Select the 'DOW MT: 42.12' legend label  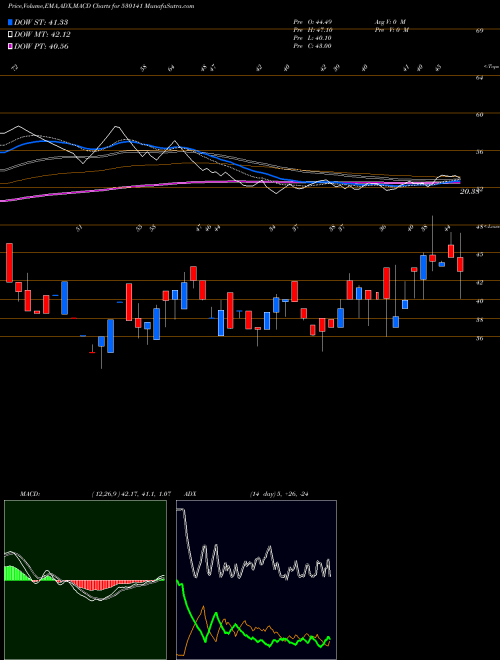pyautogui.click(x=42, y=35)
